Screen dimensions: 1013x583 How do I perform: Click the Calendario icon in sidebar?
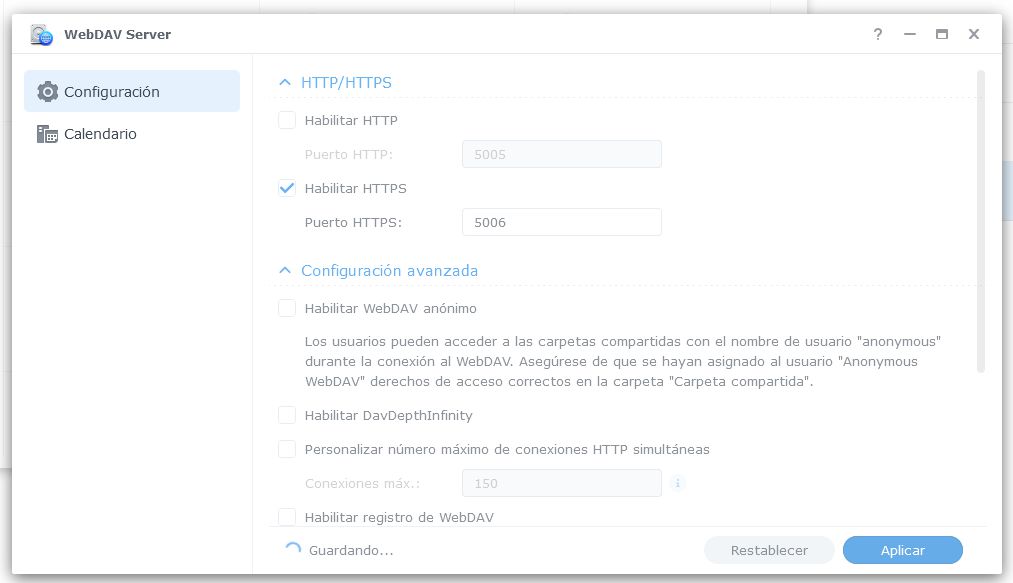point(47,134)
